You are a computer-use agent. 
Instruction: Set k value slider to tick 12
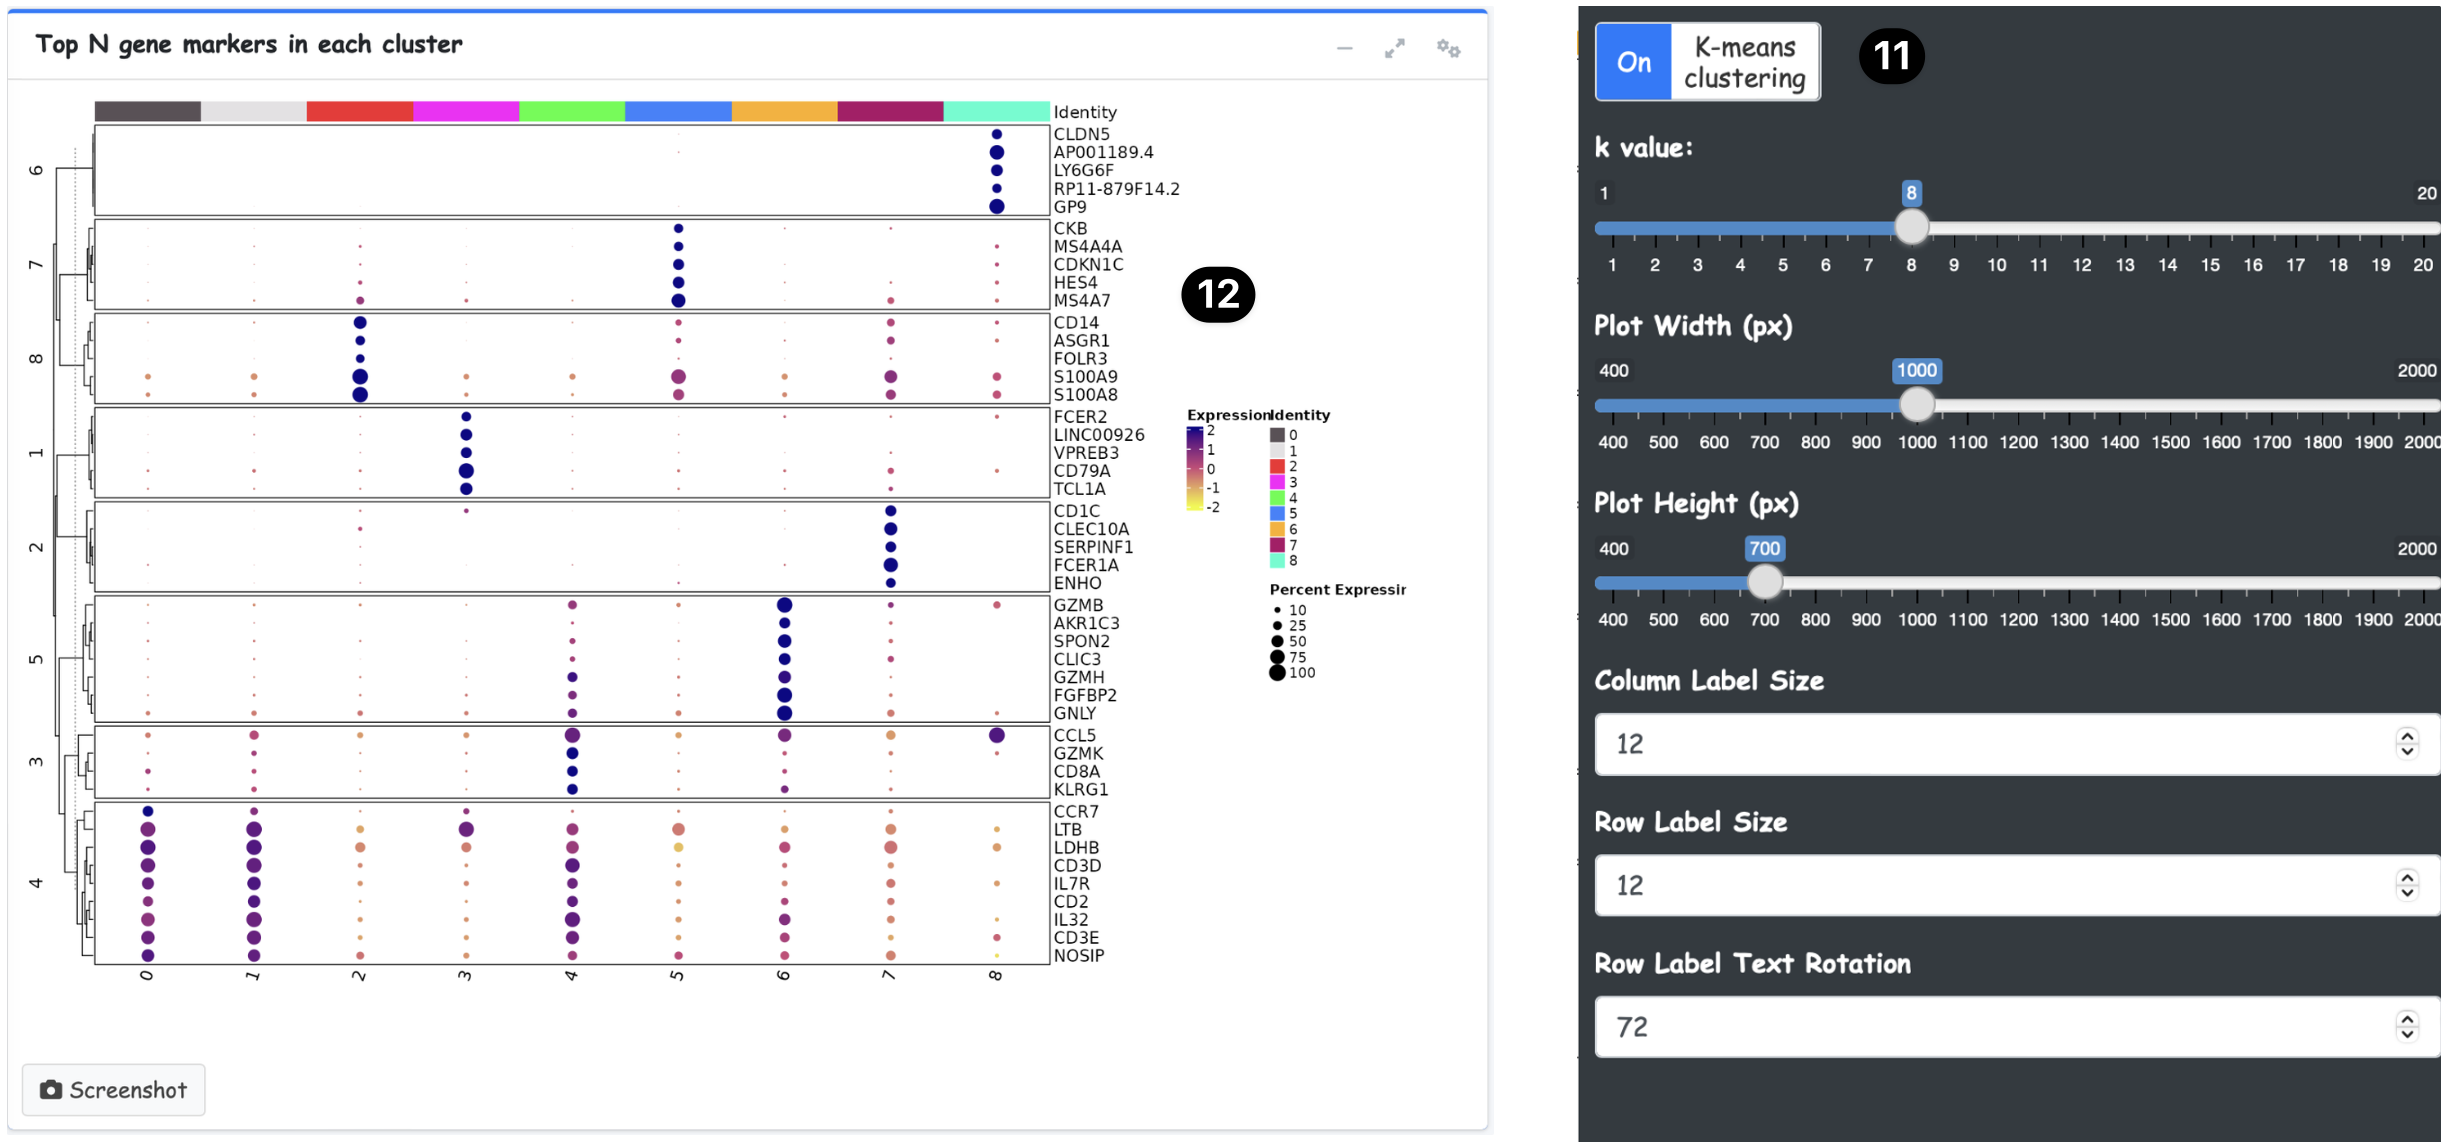[2082, 228]
